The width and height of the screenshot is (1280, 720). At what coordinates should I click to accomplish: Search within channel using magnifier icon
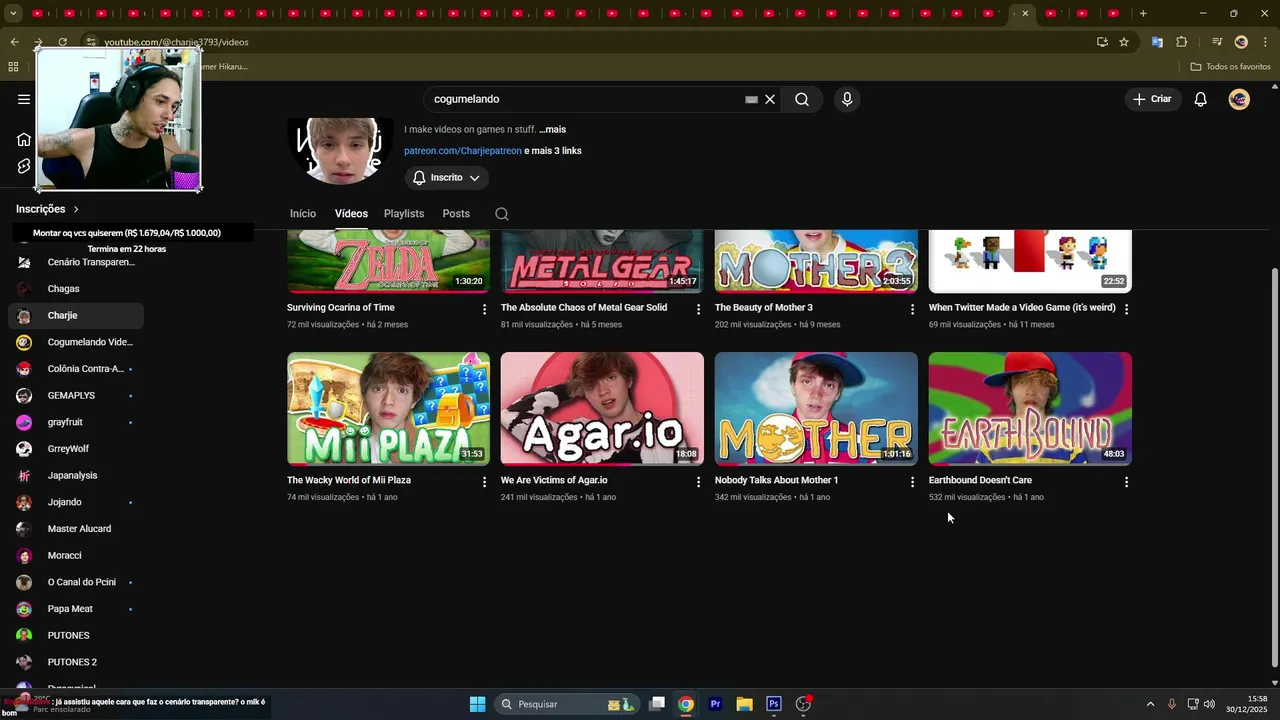tap(502, 214)
